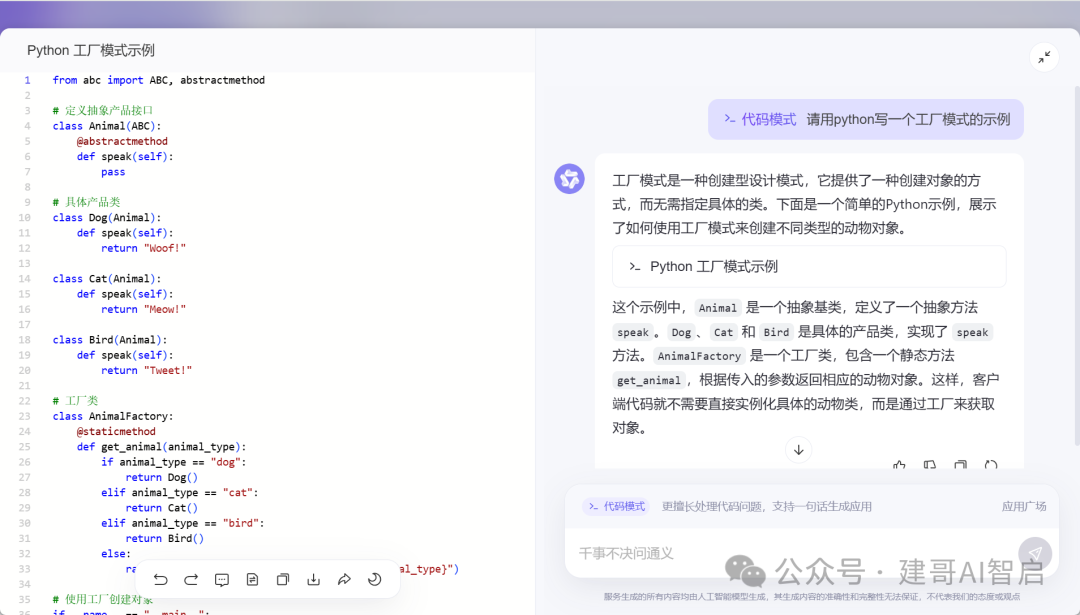Viewport: 1080px width, 615px height.
Task: Open the comment icon under the code
Action: click(222, 579)
